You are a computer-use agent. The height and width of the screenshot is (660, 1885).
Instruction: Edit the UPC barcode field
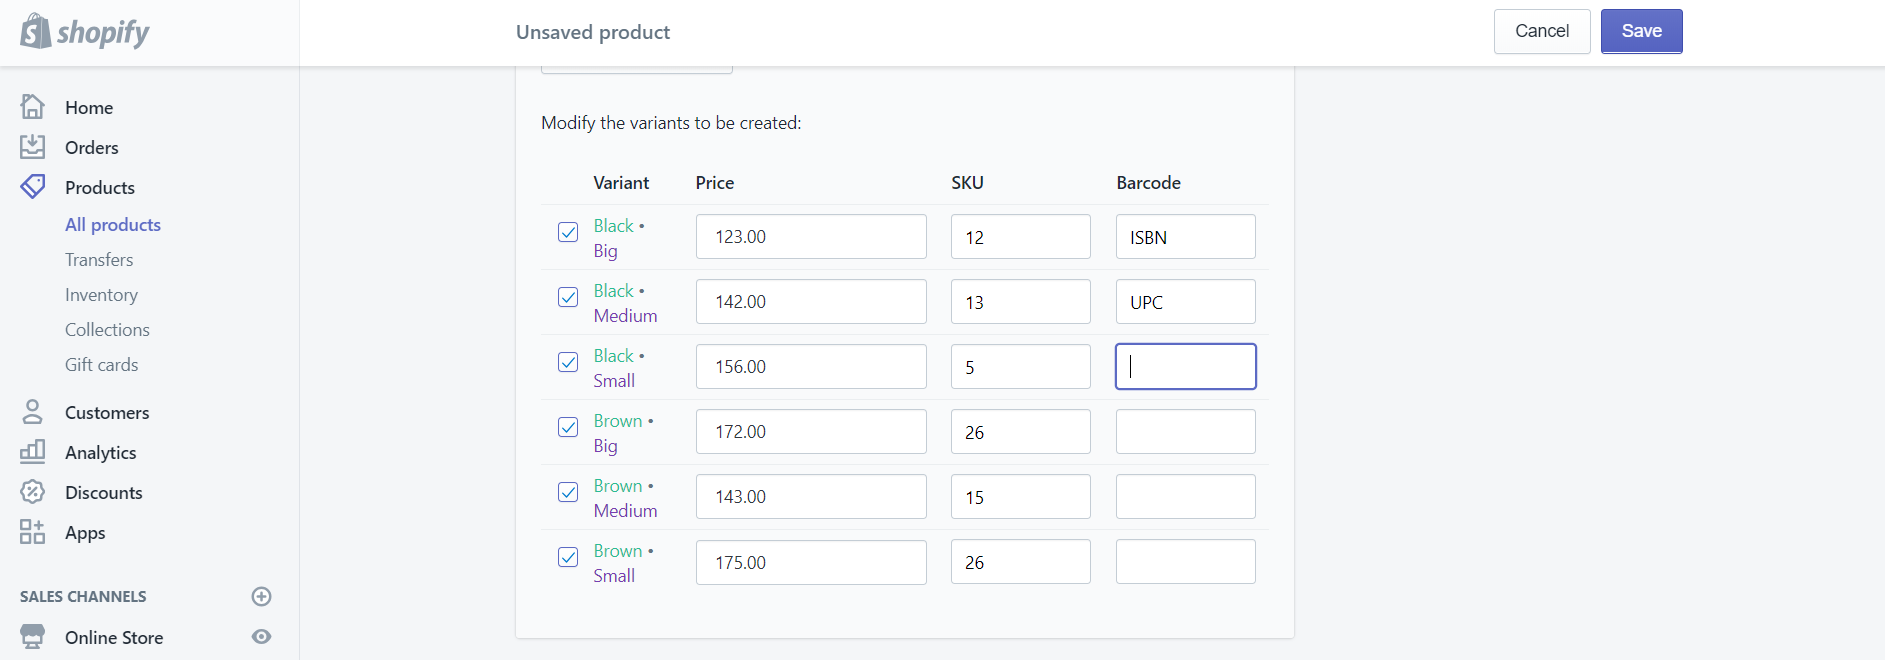1186,302
